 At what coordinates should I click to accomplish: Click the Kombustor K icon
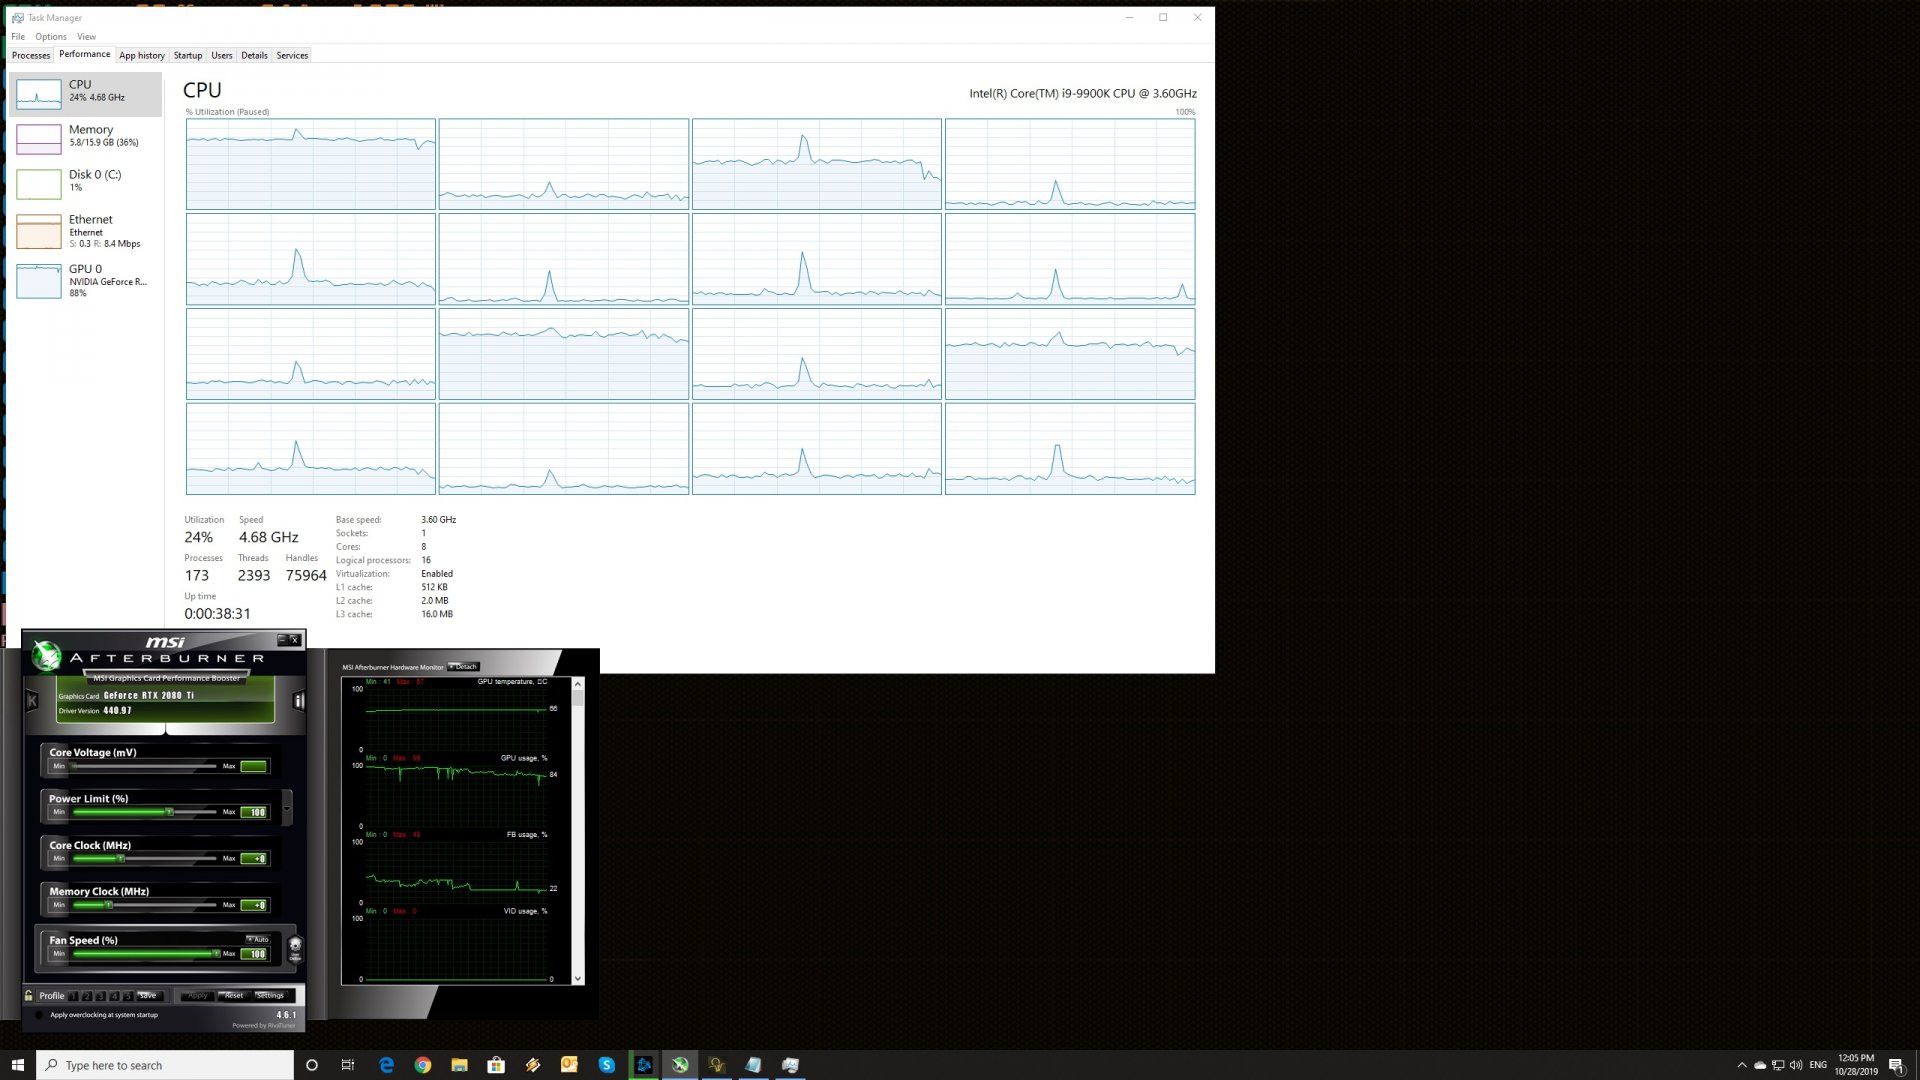click(32, 701)
